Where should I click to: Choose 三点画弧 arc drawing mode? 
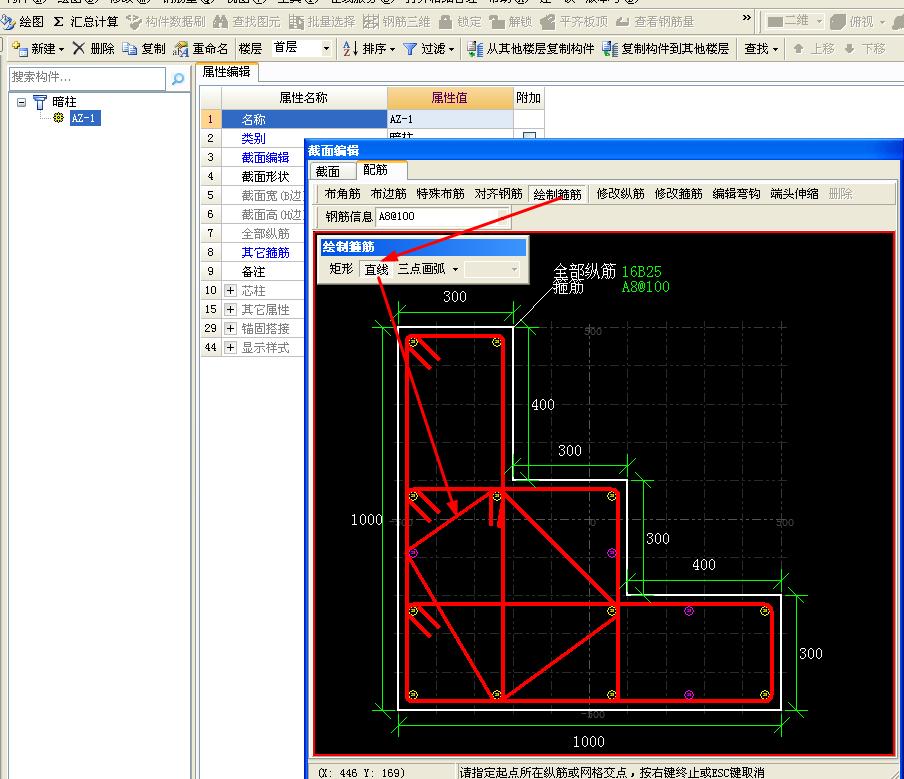421,269
